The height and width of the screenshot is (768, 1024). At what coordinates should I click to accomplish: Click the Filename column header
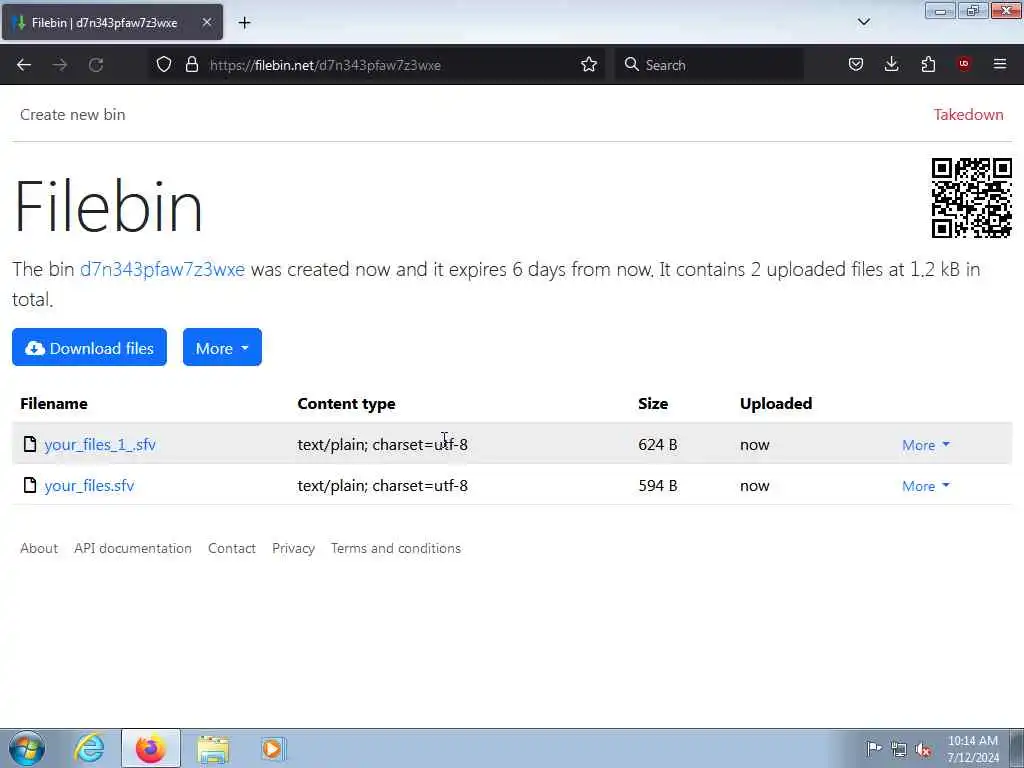pyautogui.click(x=54, y=404)
